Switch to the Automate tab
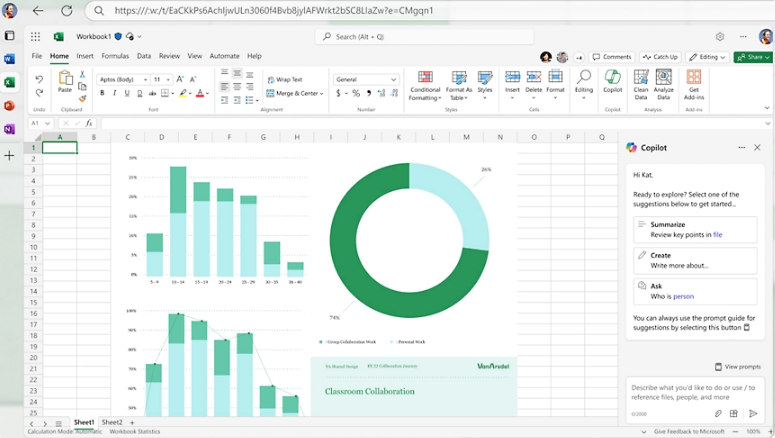This screenshot has width=775, height=438. (x=224, y=56)
